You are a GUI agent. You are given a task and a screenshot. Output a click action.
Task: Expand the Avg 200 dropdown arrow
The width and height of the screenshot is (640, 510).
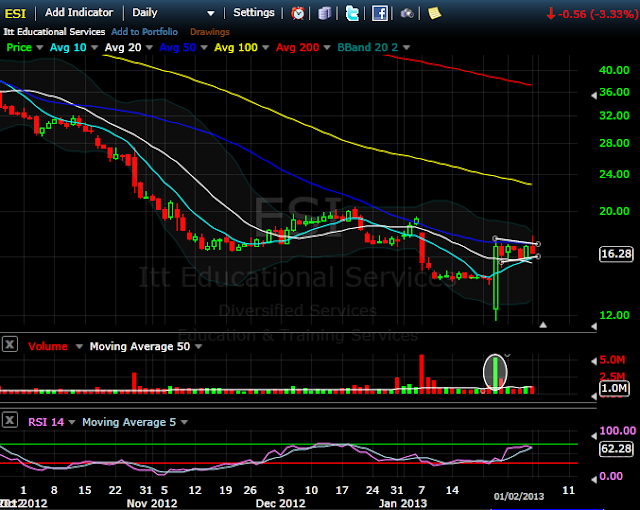tap(327, 48)
